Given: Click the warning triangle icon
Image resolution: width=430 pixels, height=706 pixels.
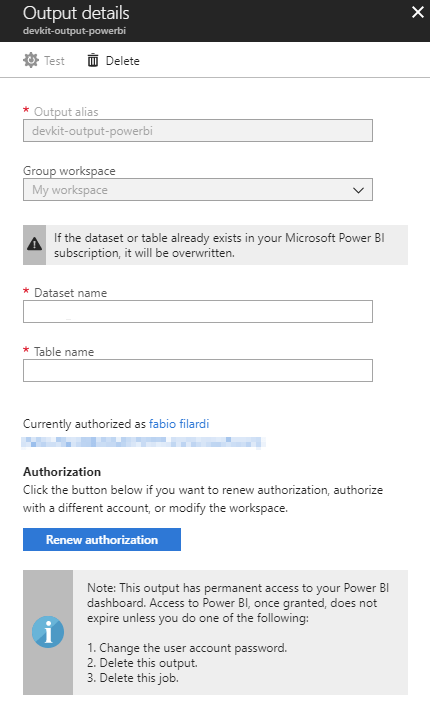Looking at the screenshot, I should 35,244.
